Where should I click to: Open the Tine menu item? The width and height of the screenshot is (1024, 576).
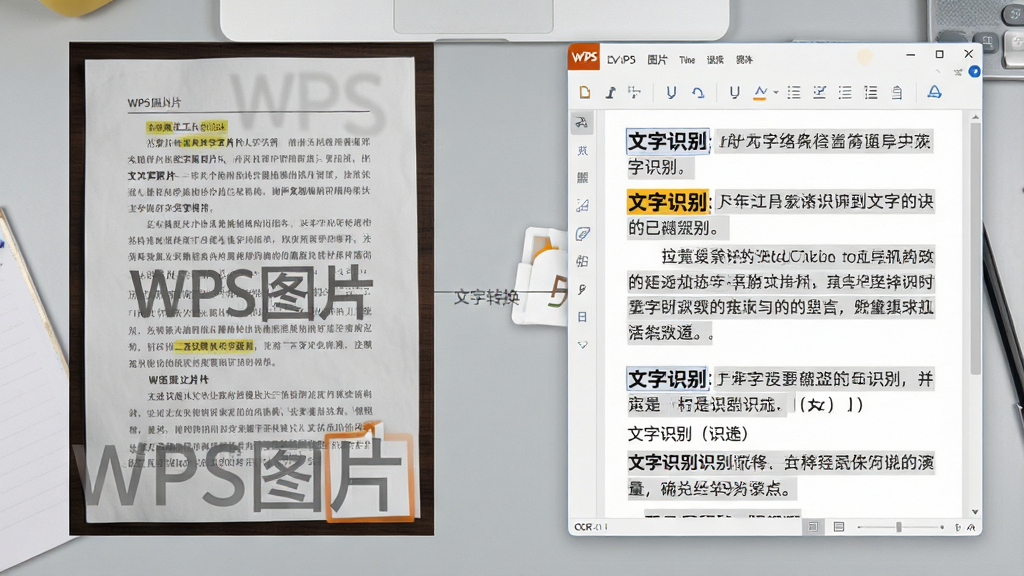pyautogui.click(x=687, y=60)
